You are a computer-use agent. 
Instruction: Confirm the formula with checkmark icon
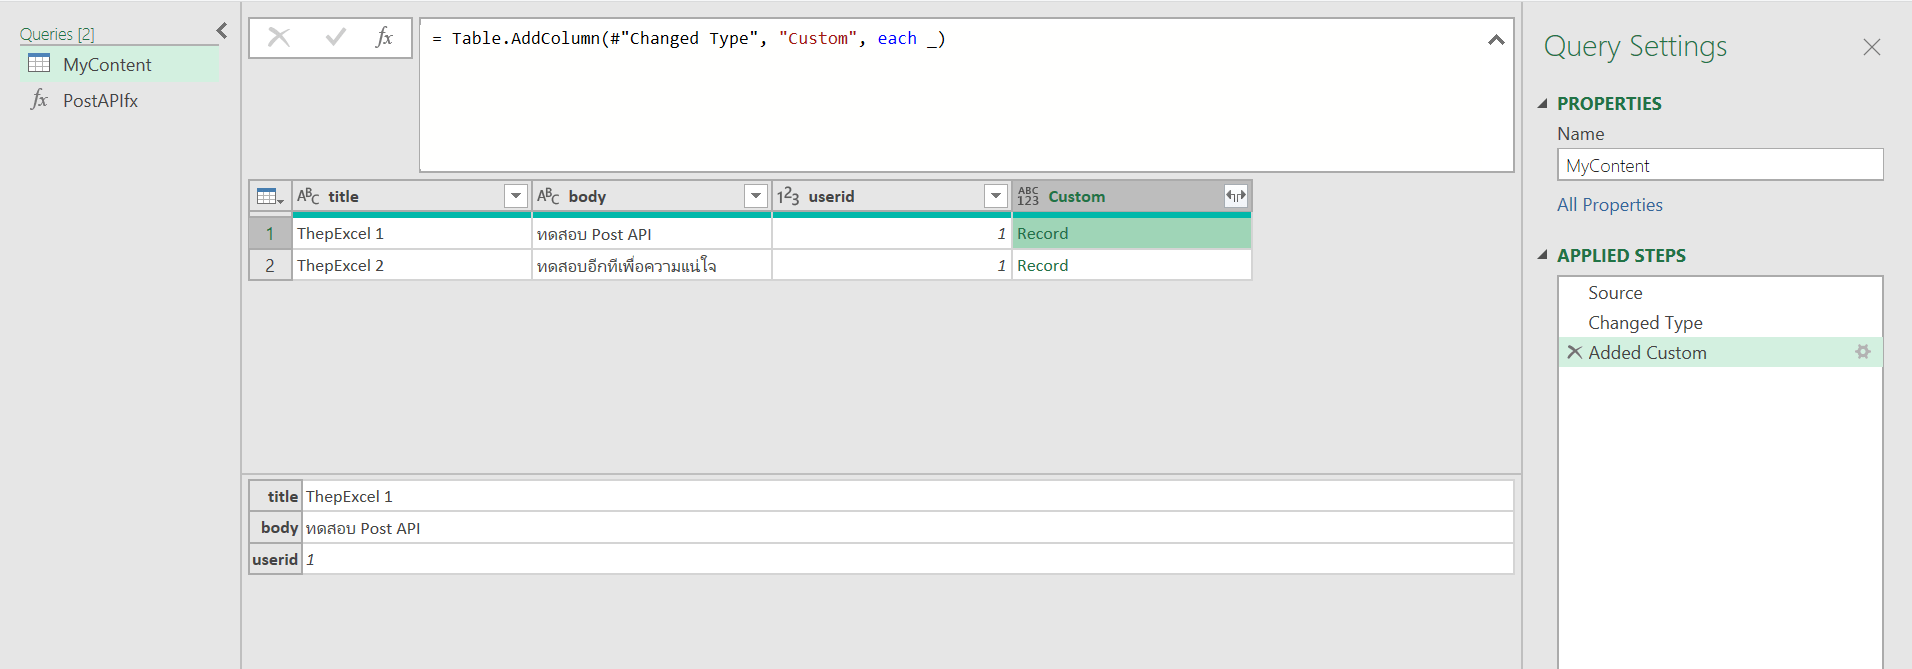[335, 38]
